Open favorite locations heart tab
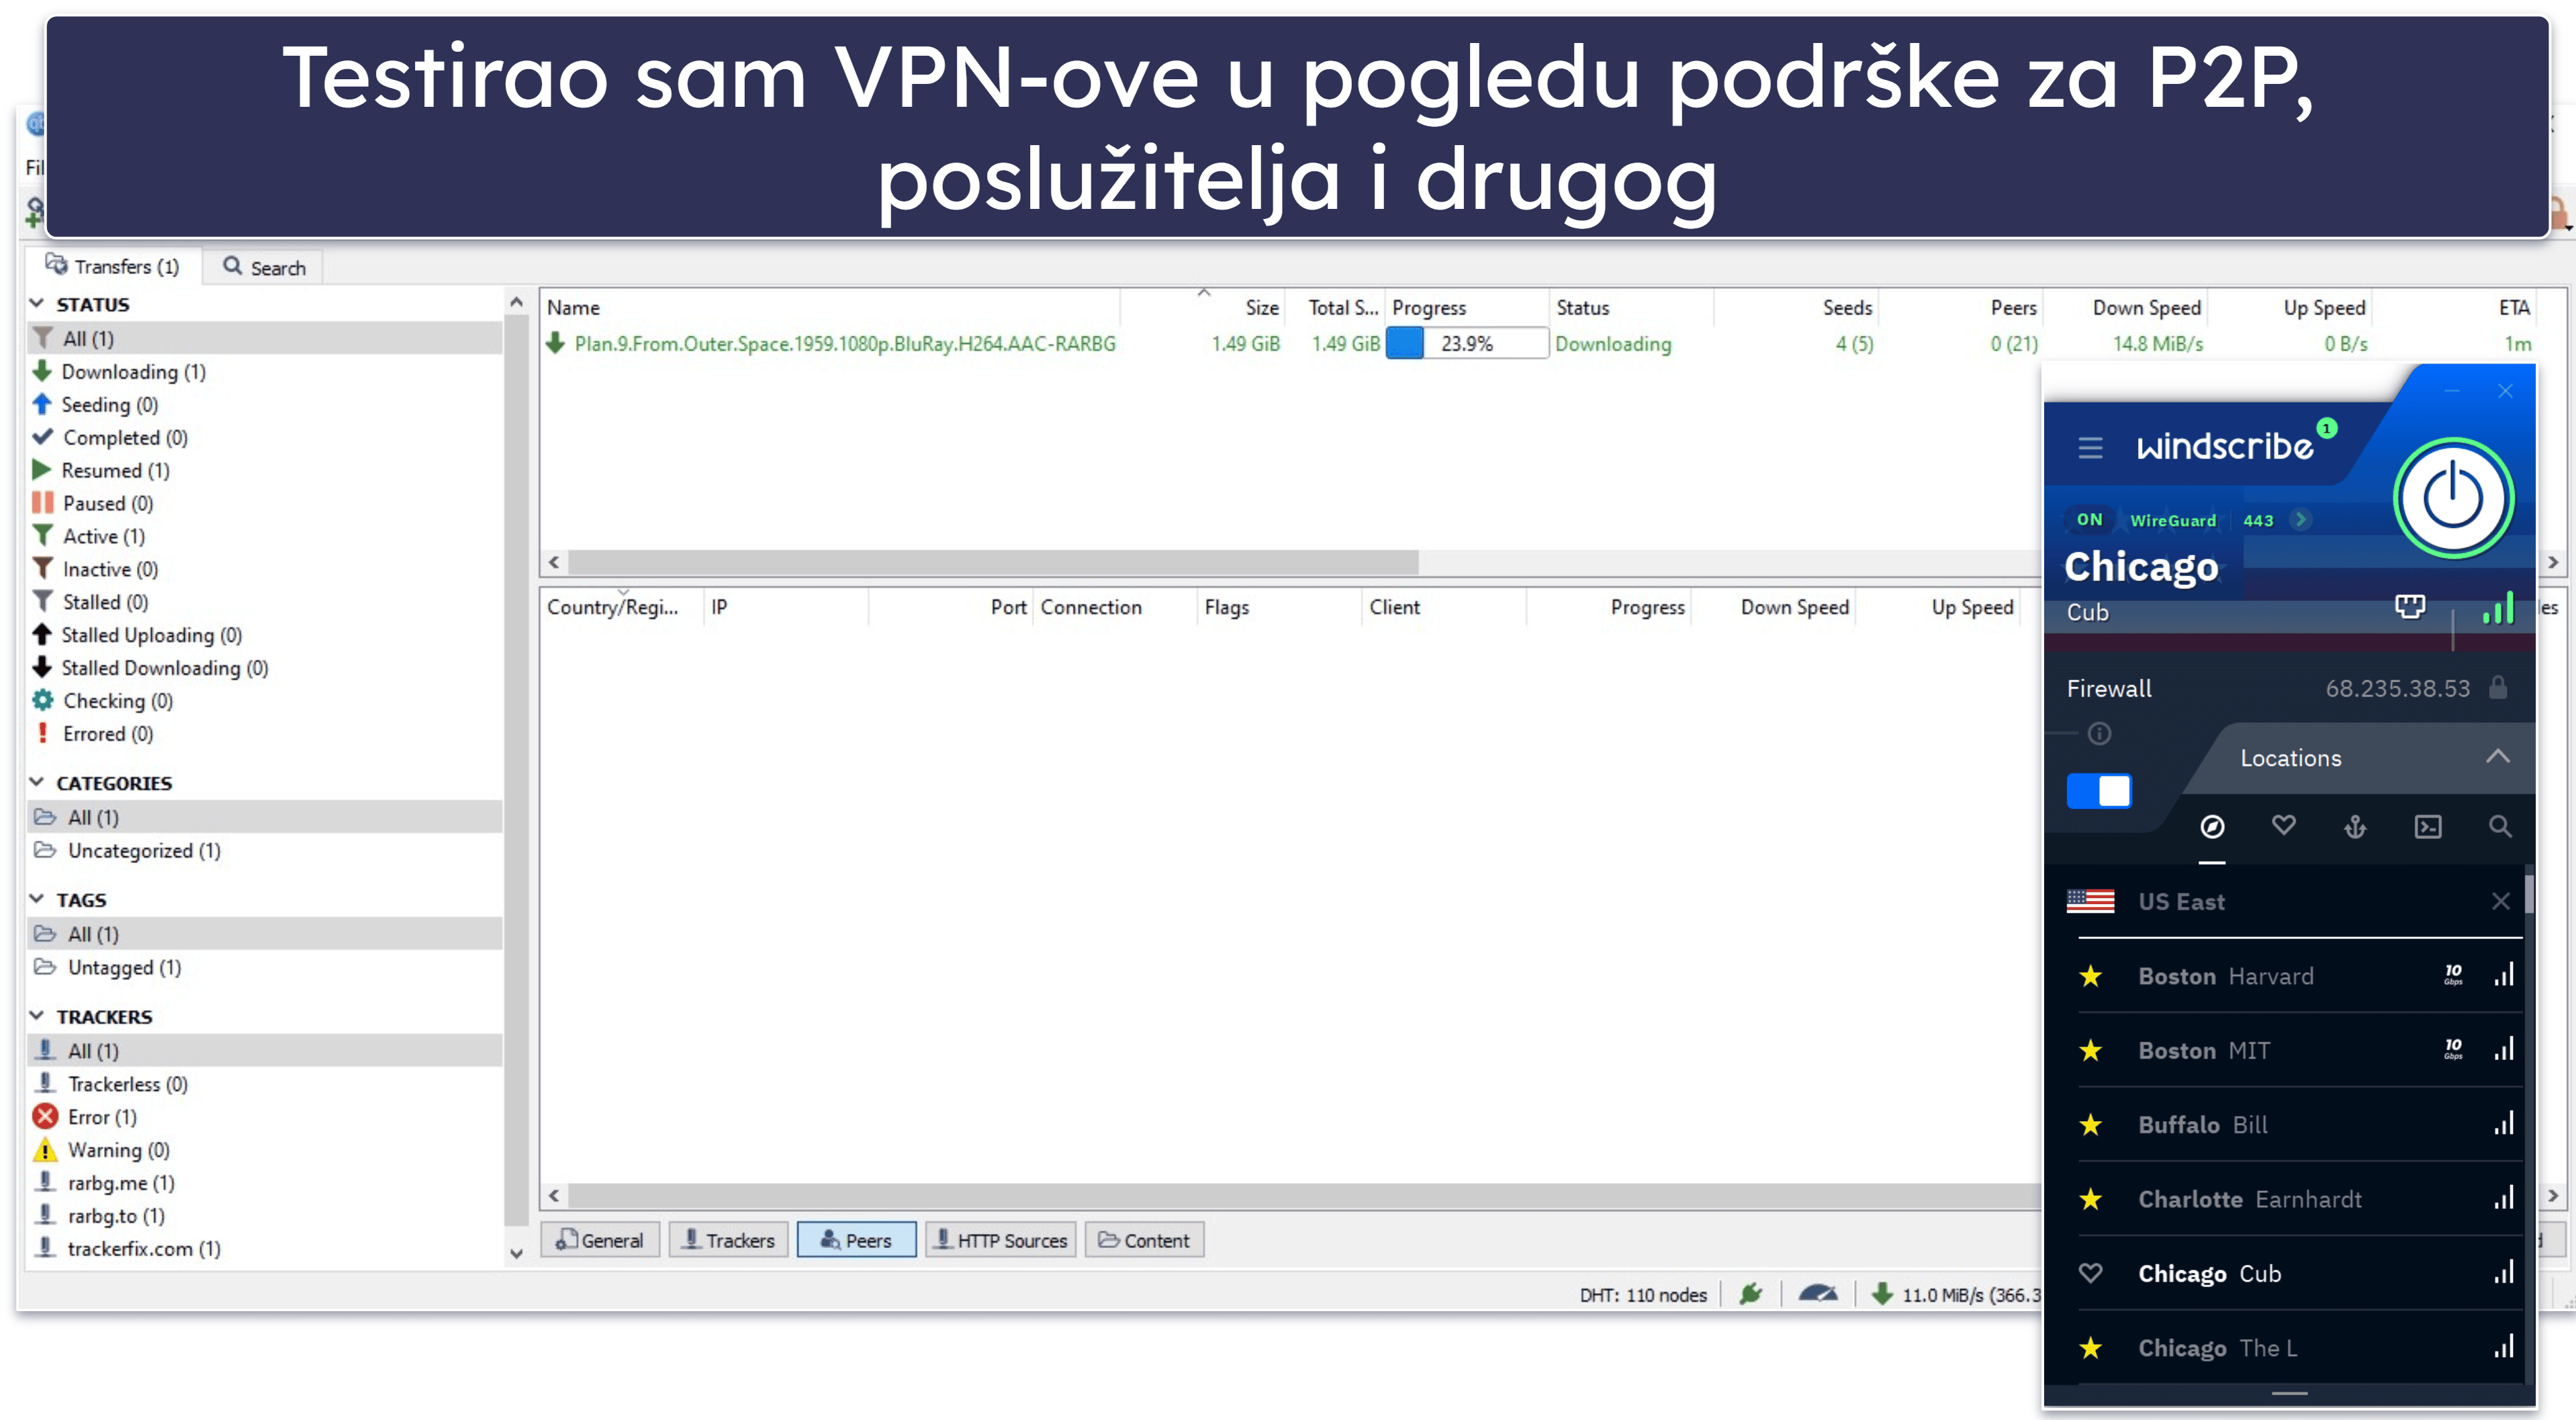2576x1420 pixels. pos(2283,826)
